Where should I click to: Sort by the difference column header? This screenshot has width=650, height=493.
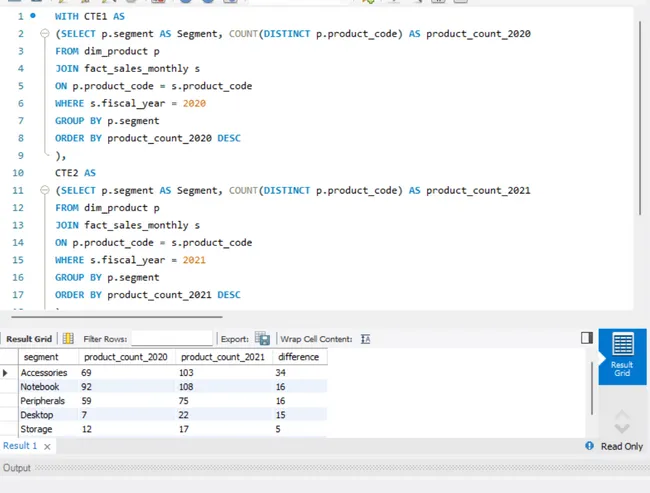(x=300, y=357)
